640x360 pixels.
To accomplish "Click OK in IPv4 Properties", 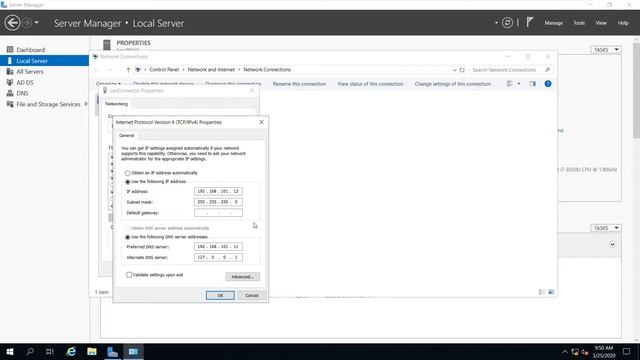I will point(220,295).
